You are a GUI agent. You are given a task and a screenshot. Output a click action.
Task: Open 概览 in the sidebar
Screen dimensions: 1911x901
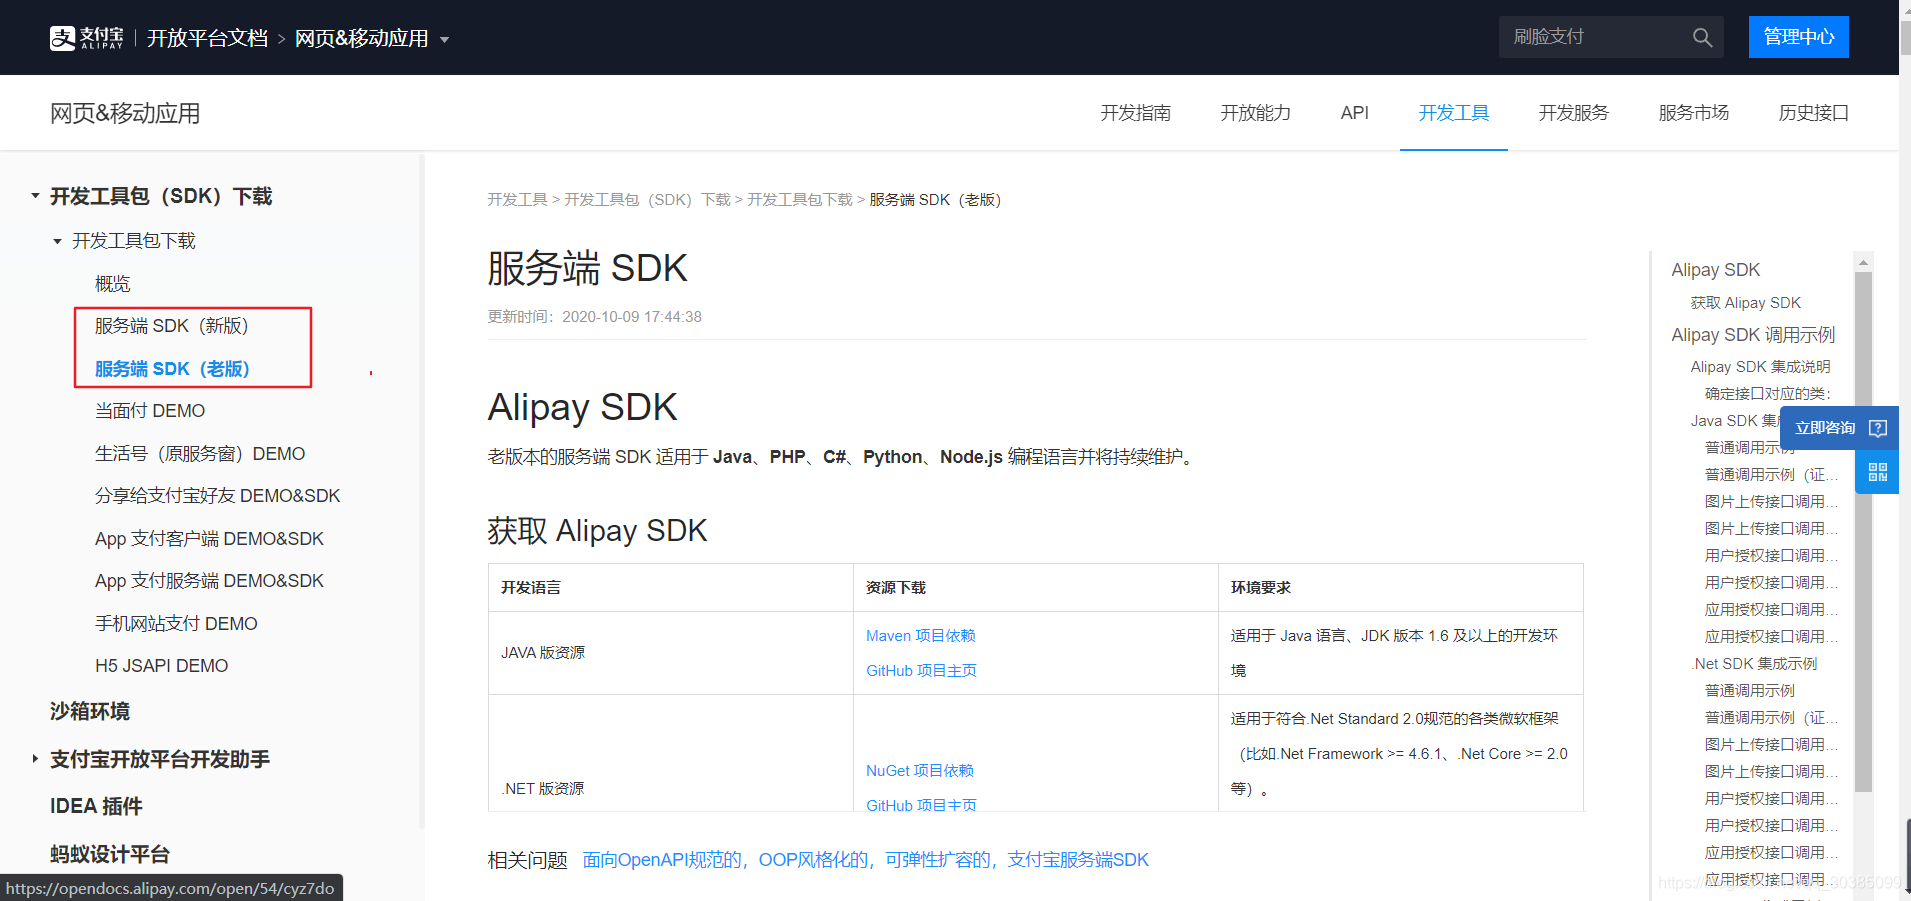pyautogui.click(x=112, y=284)
